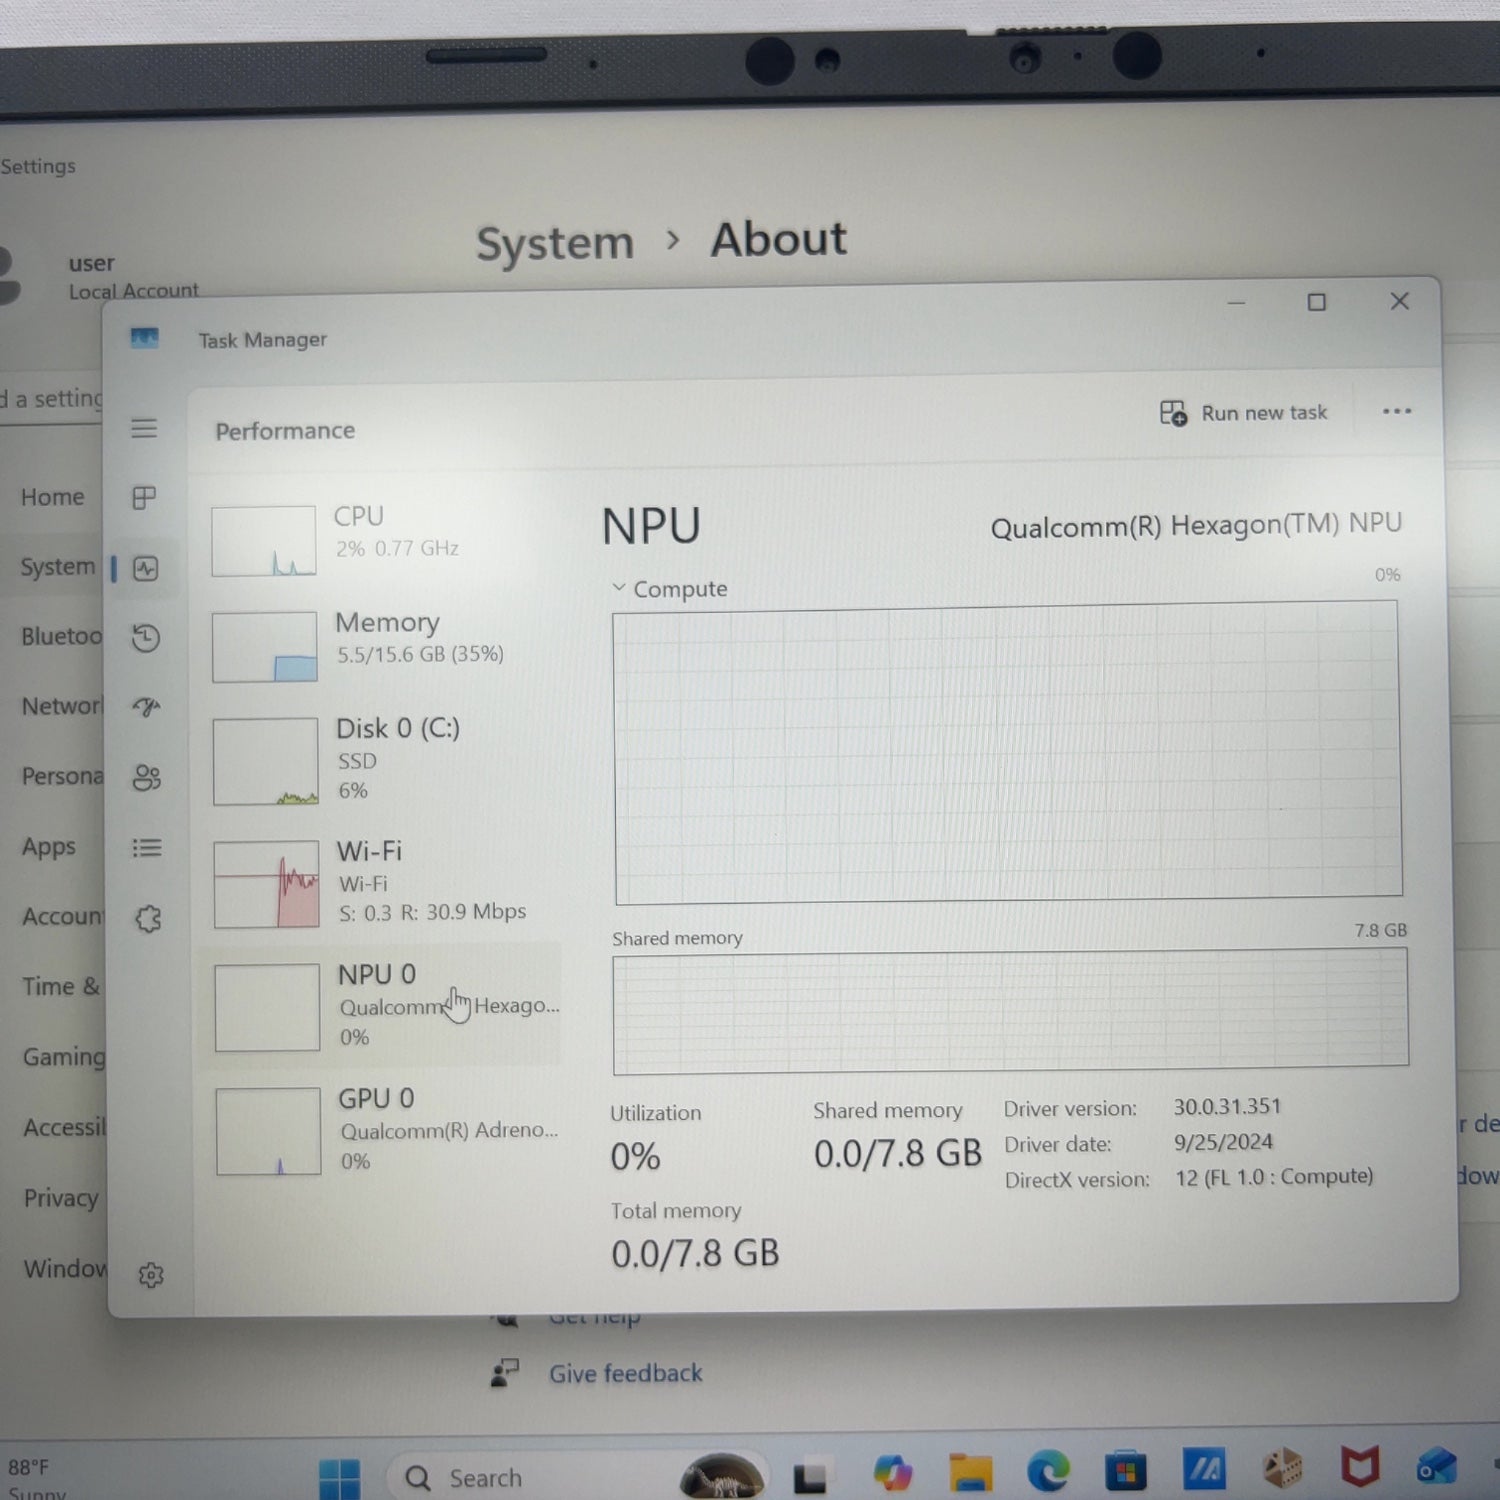1500x1500 pixels.
Task: Open Windows Update in Settings sidebar
Action: tap(65, 1268)
